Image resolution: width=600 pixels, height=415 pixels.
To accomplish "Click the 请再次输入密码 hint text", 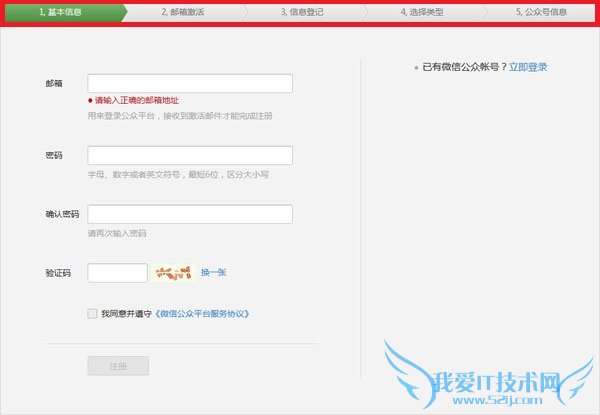I will [x=117, y=233].
